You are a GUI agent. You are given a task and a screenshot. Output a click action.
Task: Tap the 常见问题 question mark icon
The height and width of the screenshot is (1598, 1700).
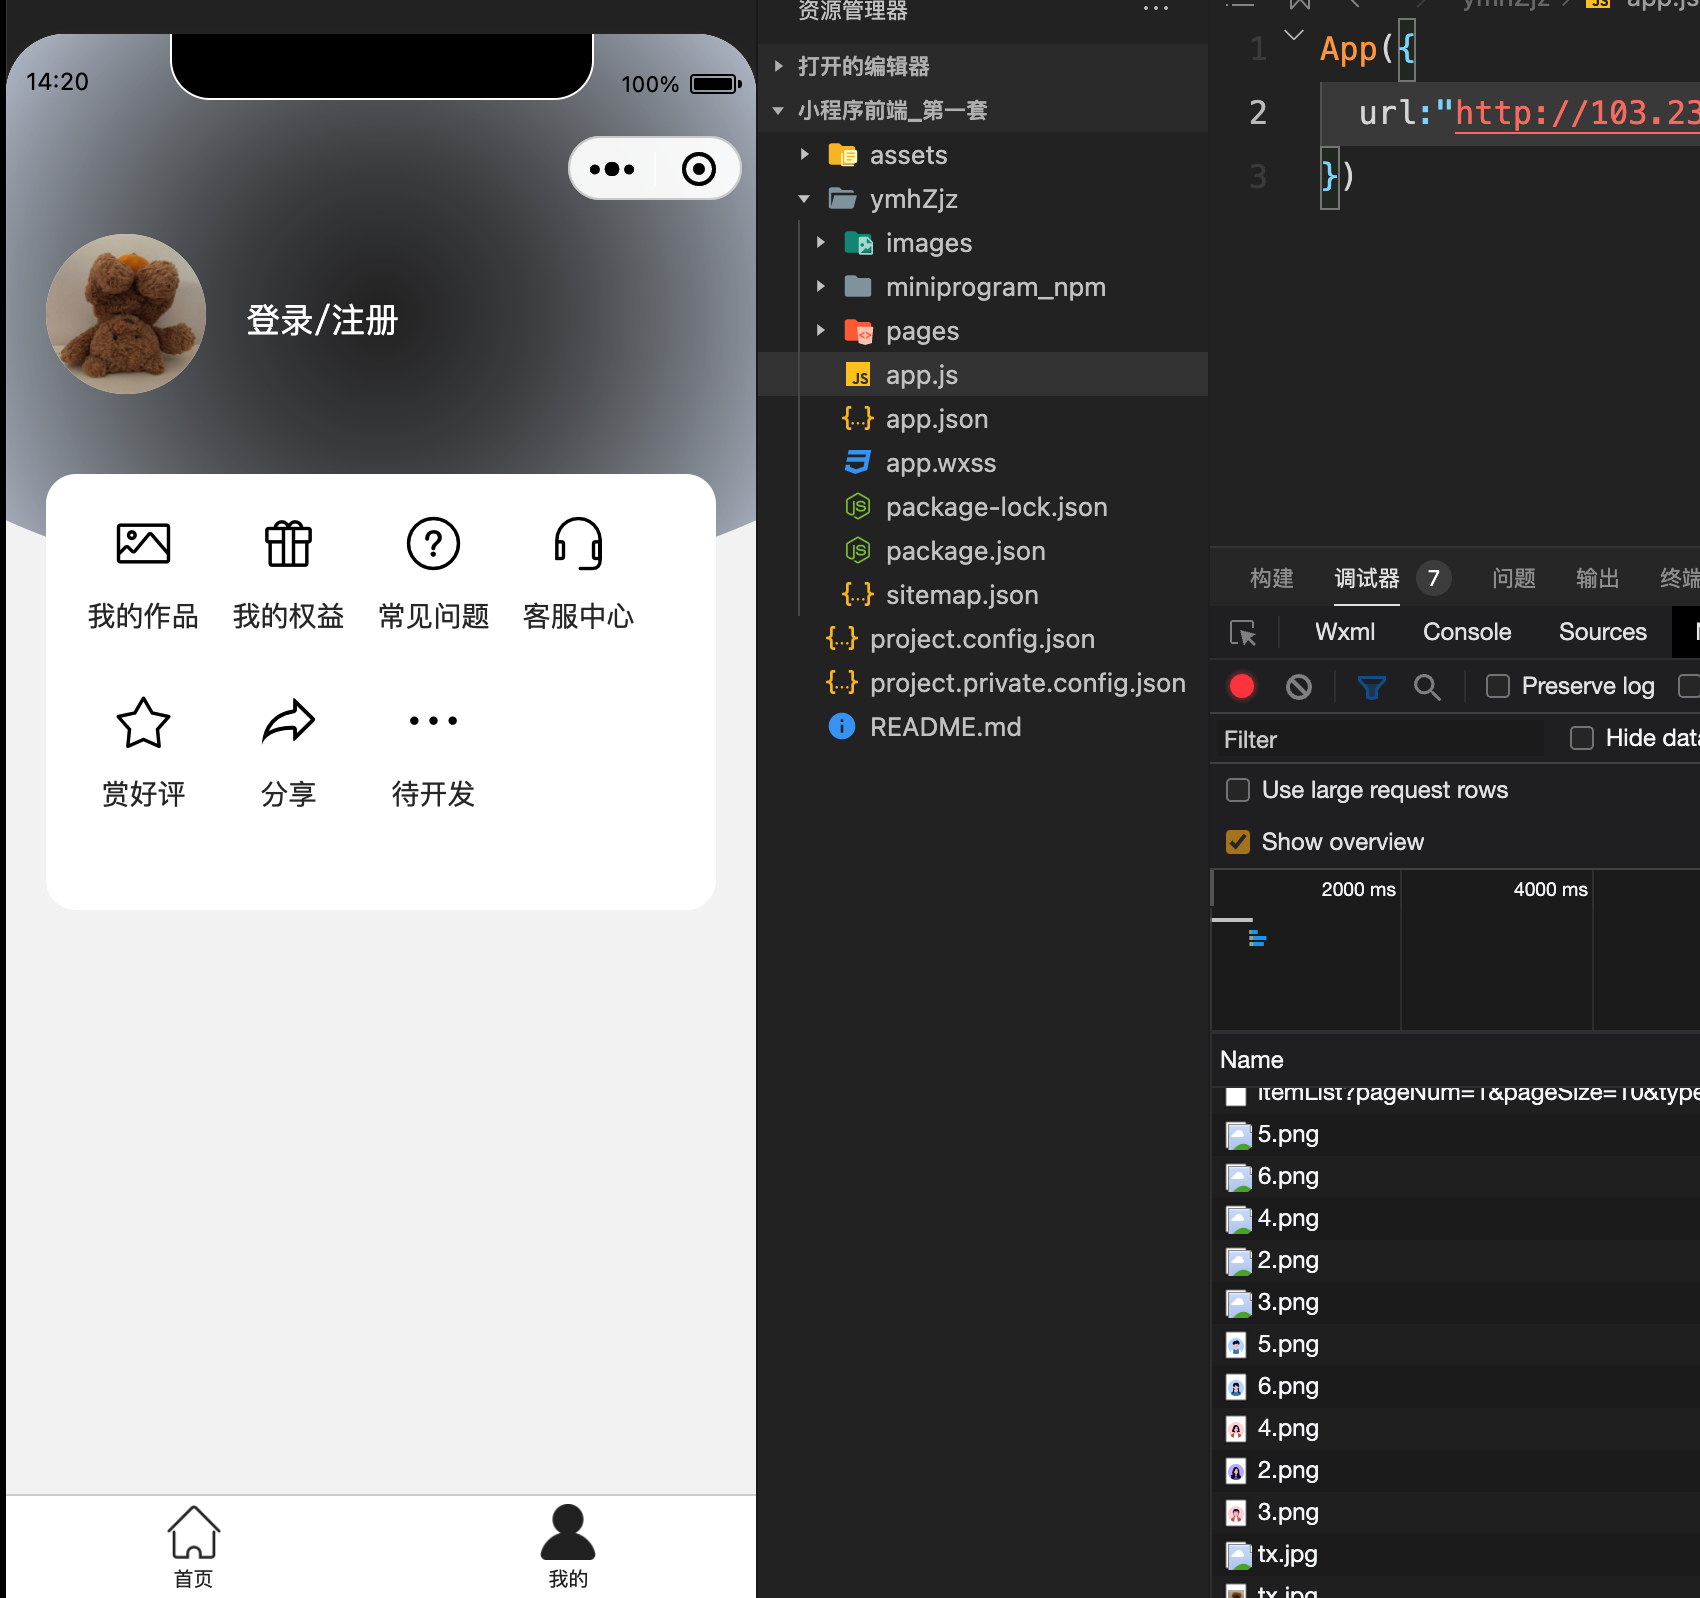pos(433,544)
